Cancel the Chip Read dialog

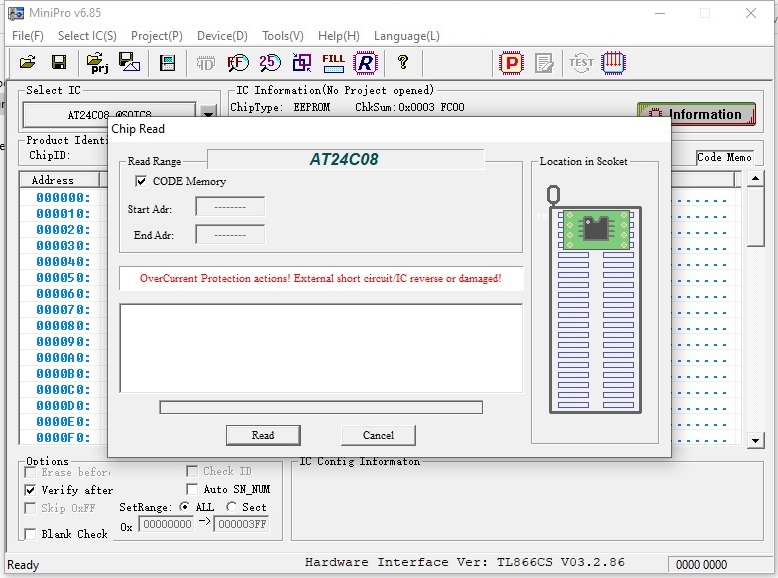(378, 435)
